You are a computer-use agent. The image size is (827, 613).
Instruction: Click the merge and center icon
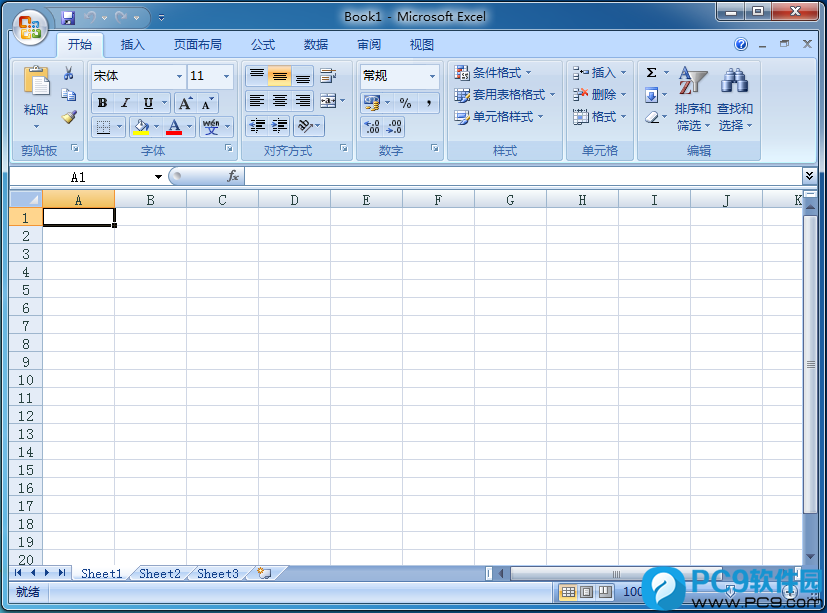(327, 101)
